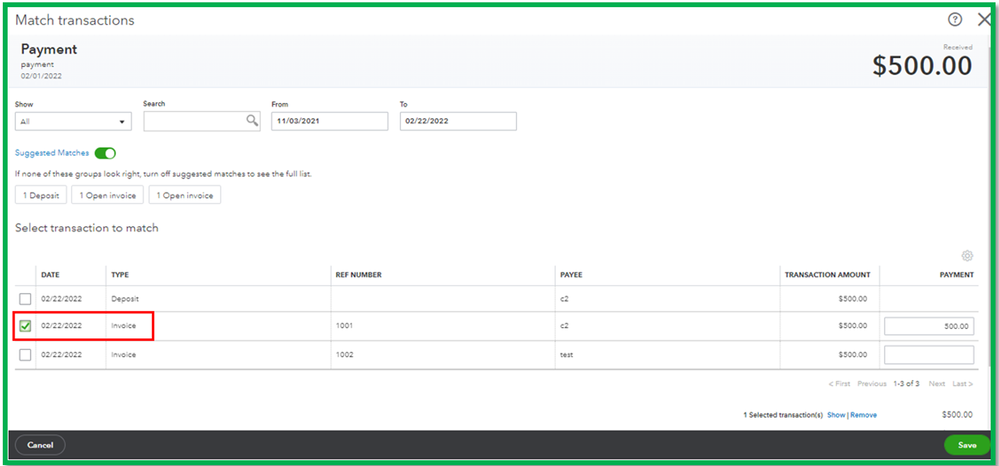Uncheck the invoice 1001 checkbox
The image size is (999, 466).
coord(25,326)
